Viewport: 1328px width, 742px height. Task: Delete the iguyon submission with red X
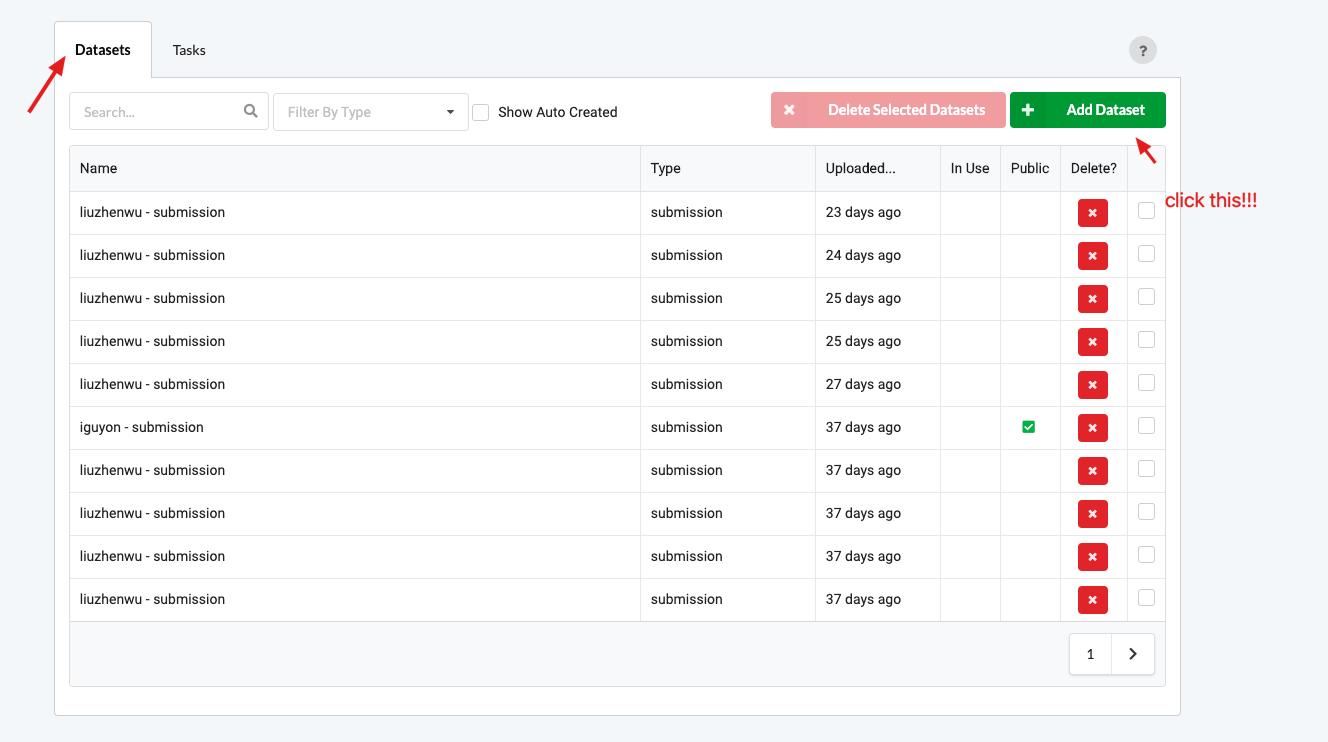1092,428
